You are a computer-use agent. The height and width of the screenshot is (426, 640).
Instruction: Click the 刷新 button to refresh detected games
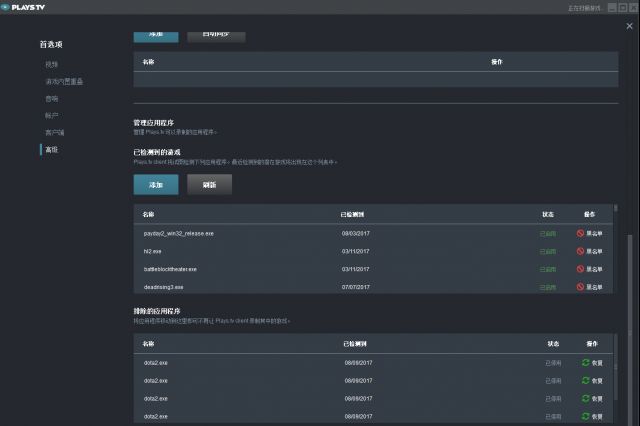(x=209, y=185)
